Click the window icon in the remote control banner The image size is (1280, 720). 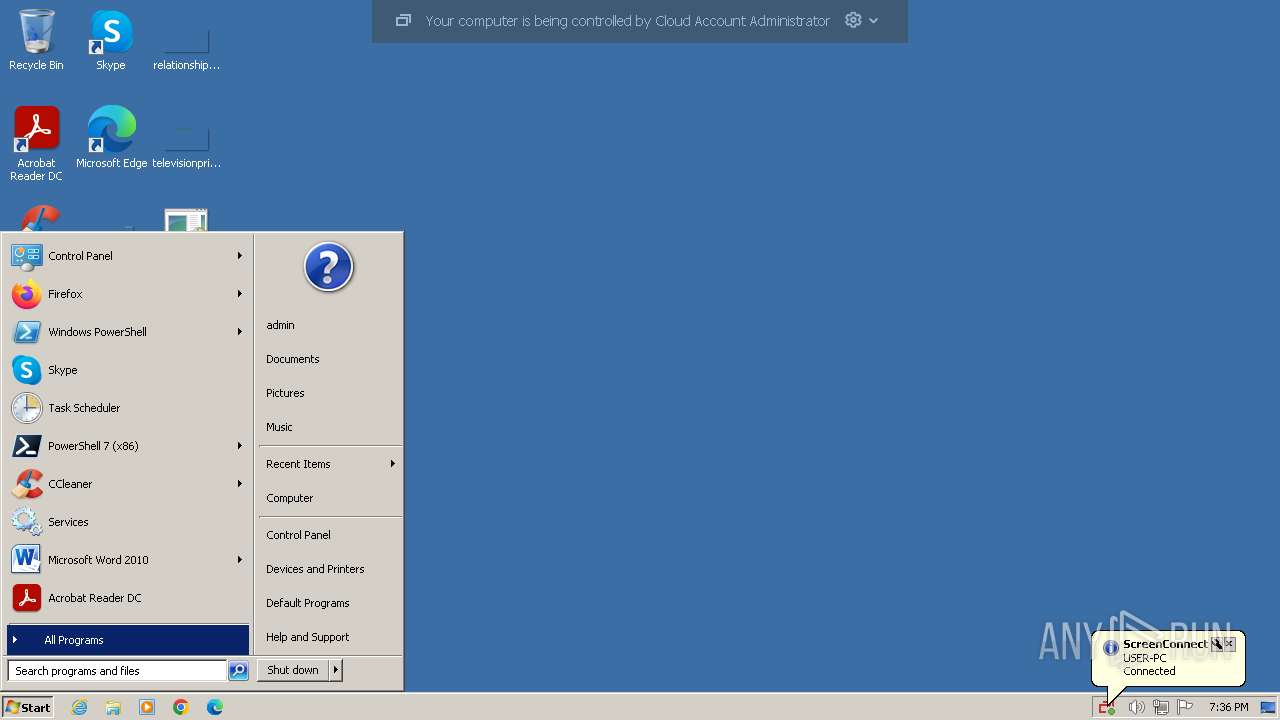click(x=403, y=20)
